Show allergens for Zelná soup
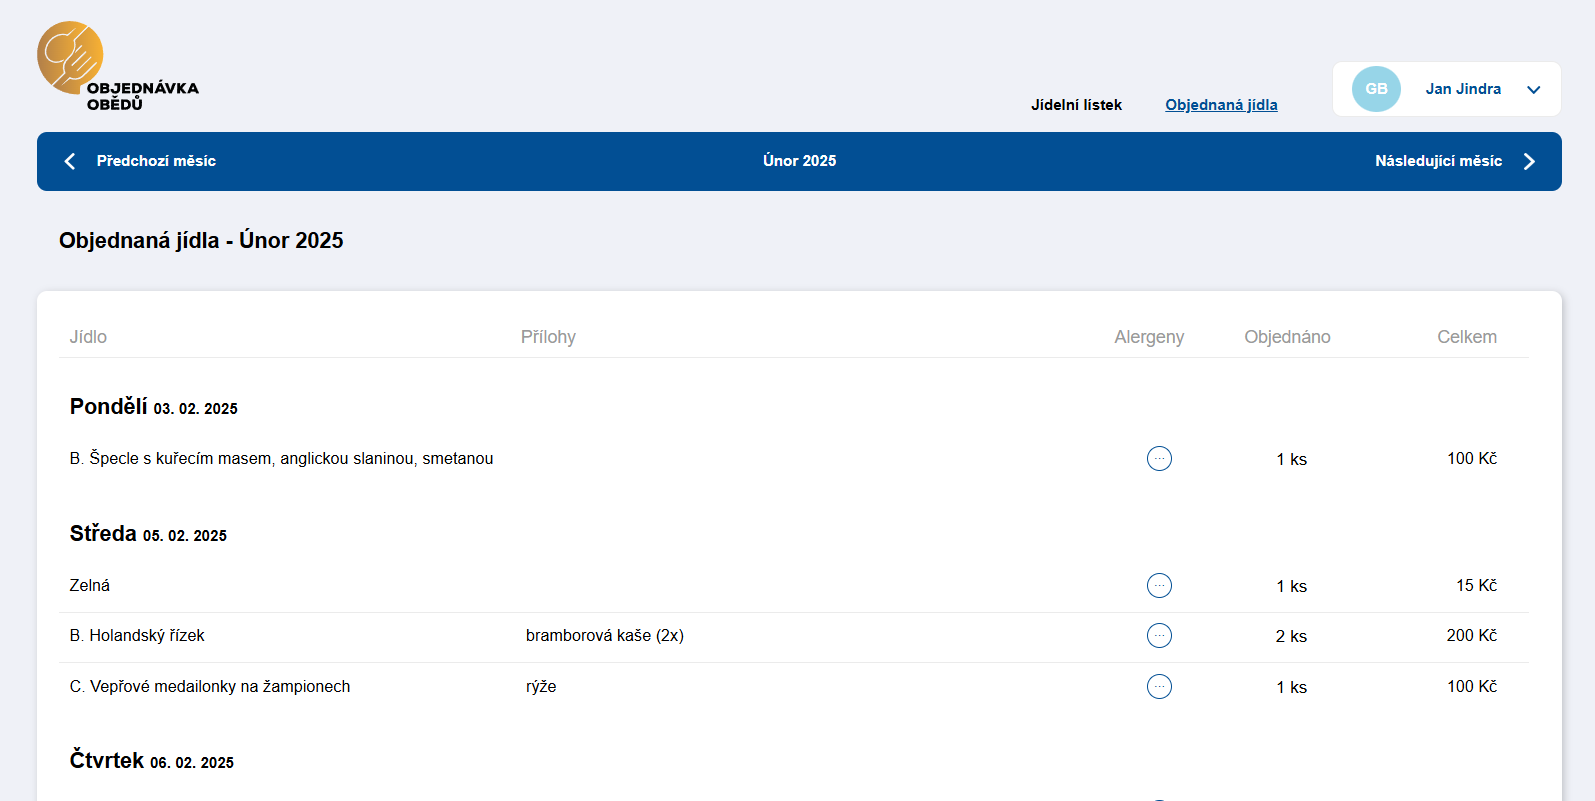This screenshot has width=1595, height=801. (1159, 586)
